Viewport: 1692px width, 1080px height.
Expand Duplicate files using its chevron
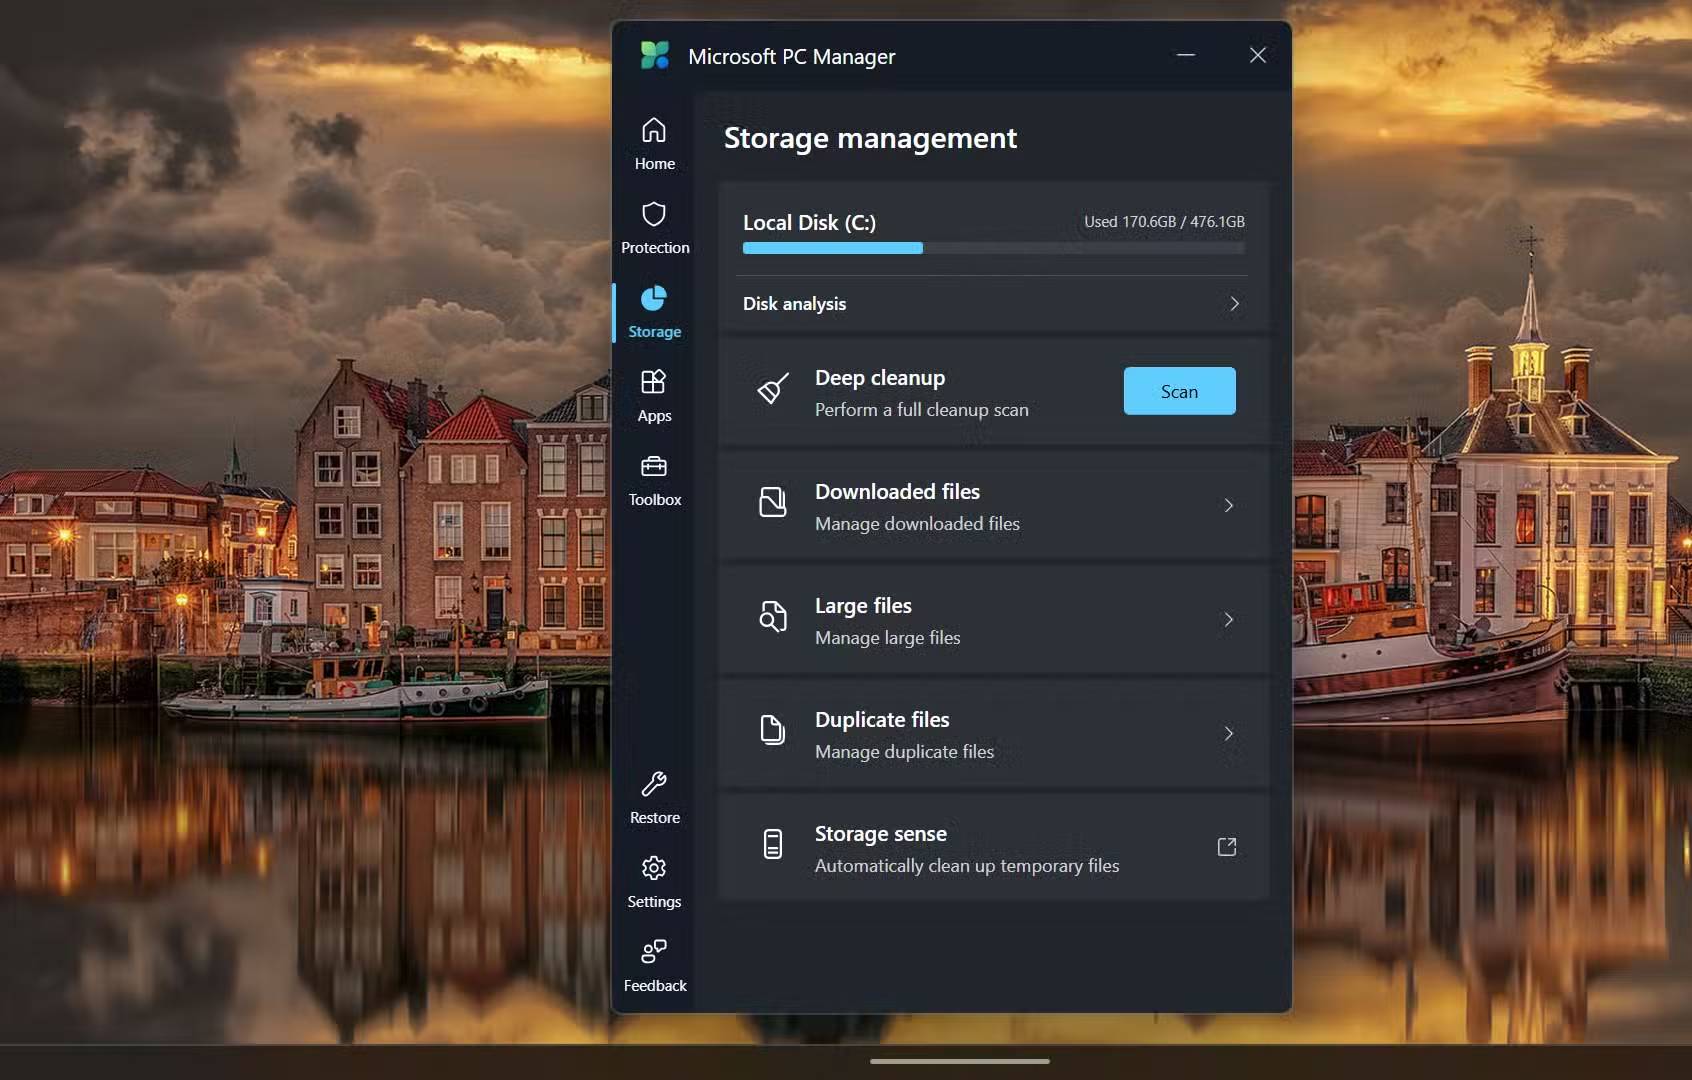[1228, 734]
